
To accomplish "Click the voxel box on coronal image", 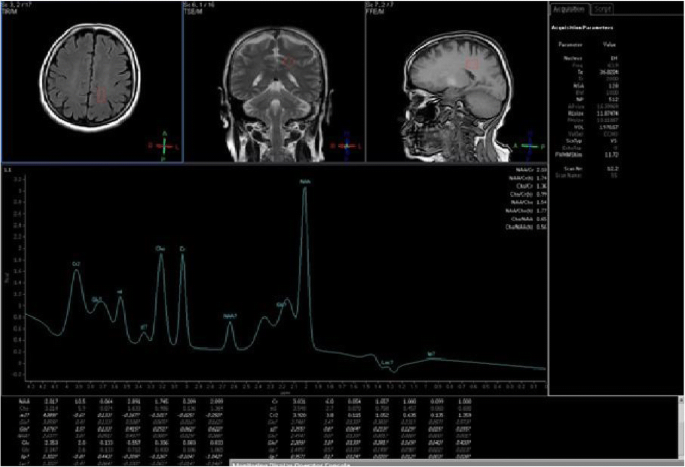I will pyautogui.click(x=288, y=62).
